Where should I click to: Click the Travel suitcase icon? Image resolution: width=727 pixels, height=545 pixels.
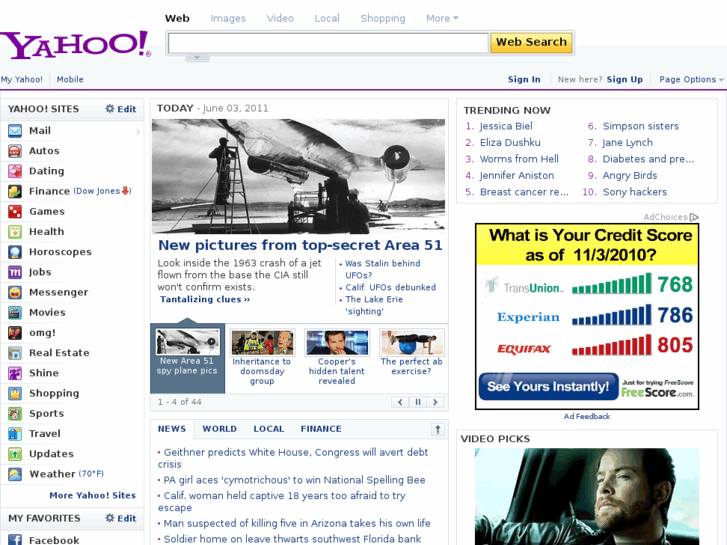click(x=15, y=434)
